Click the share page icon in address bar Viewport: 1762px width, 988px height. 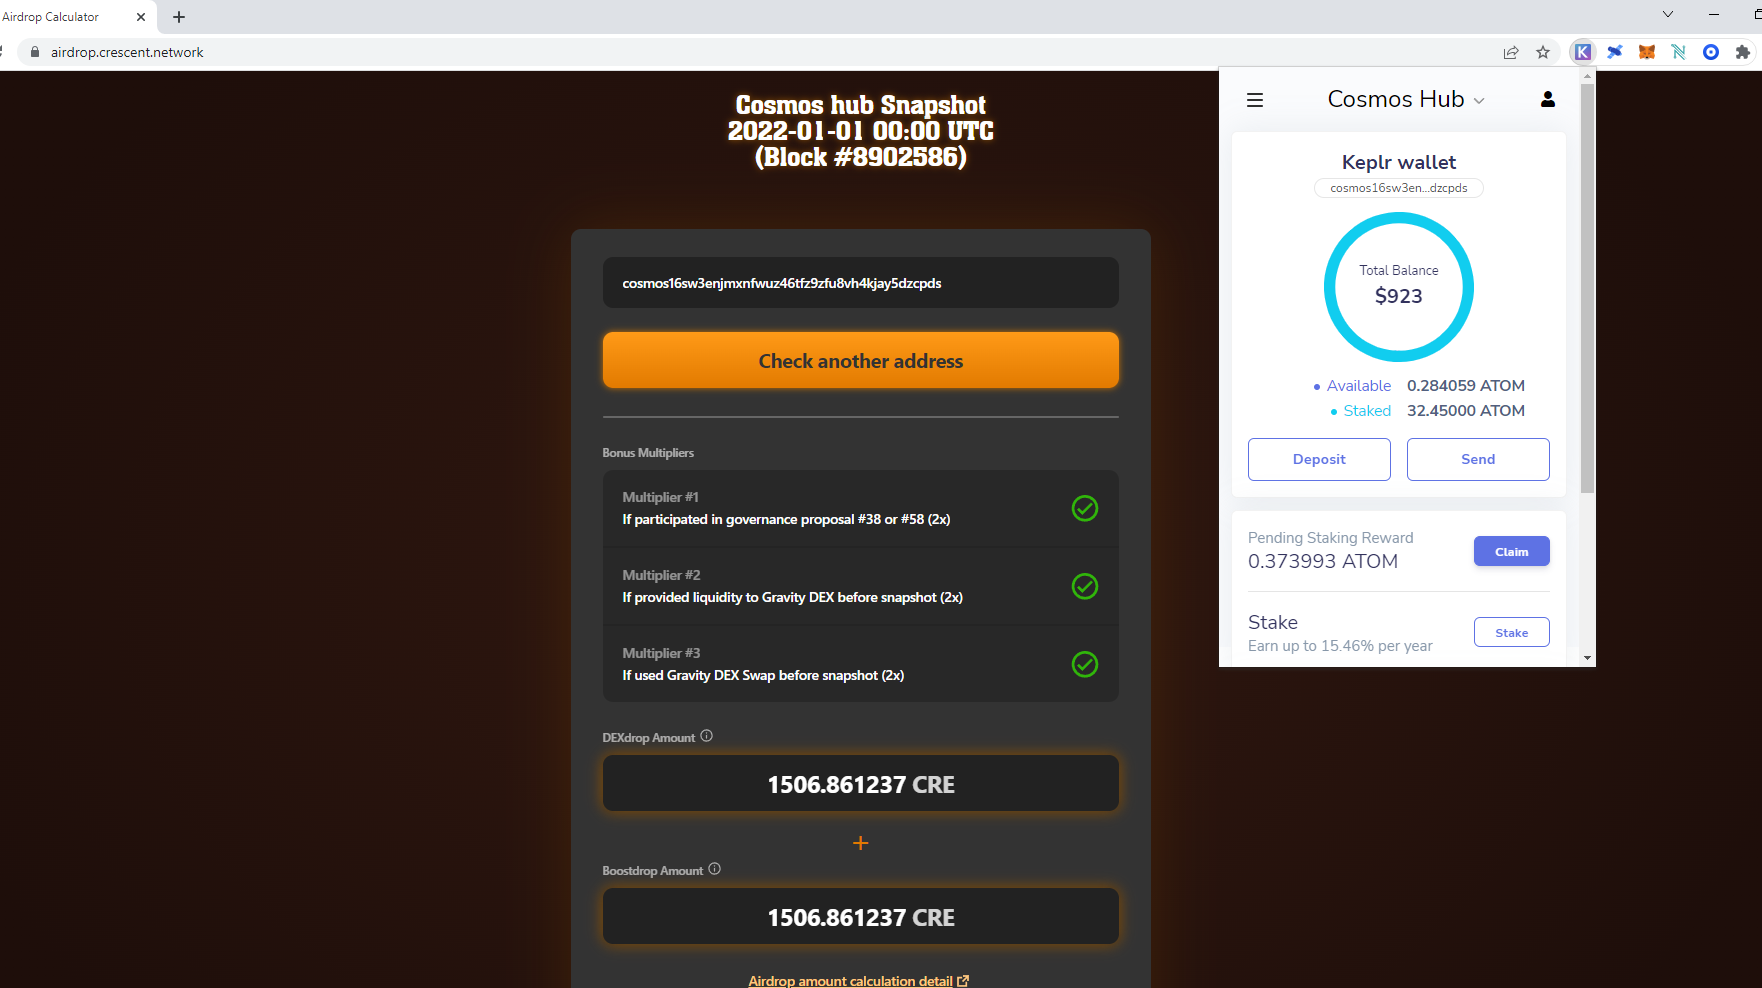[x=1511, y=52]
